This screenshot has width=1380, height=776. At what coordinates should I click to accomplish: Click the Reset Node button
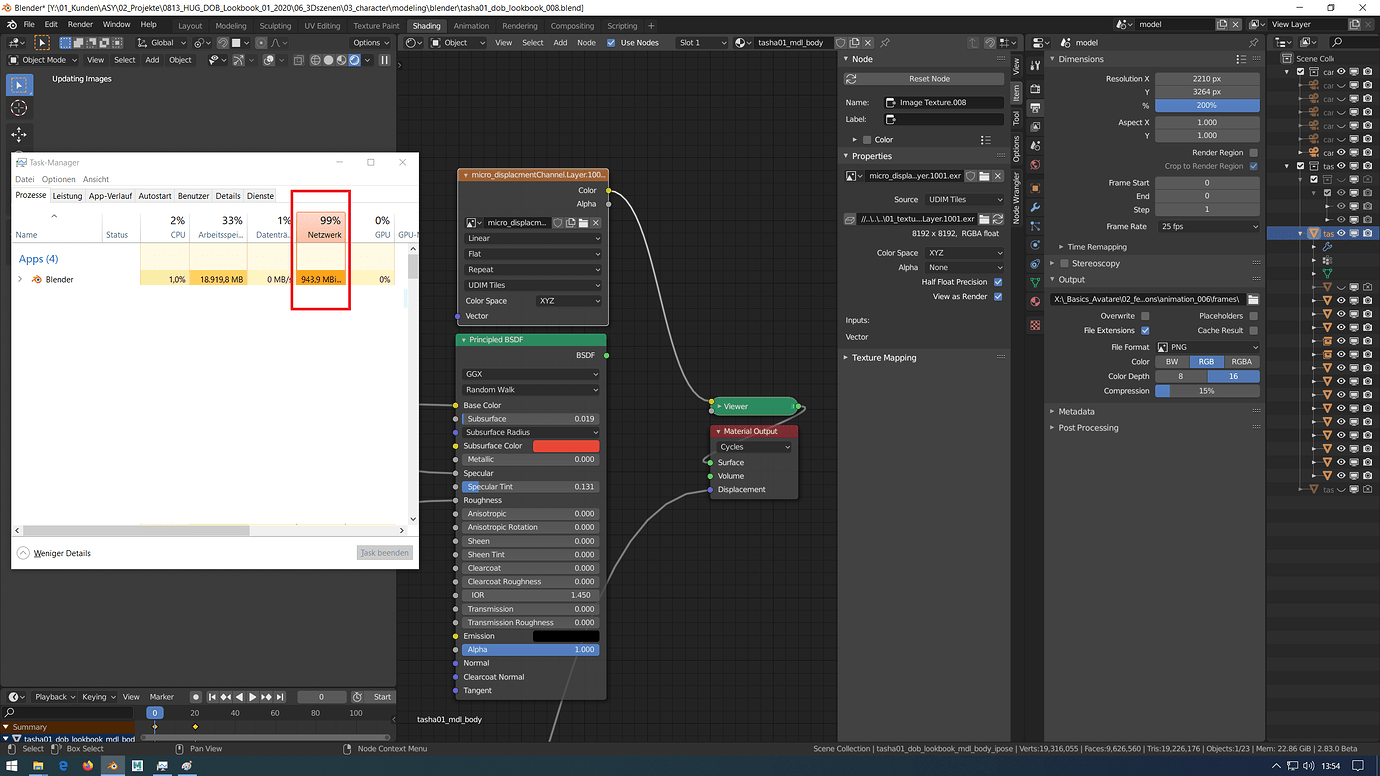click(929, 79)
